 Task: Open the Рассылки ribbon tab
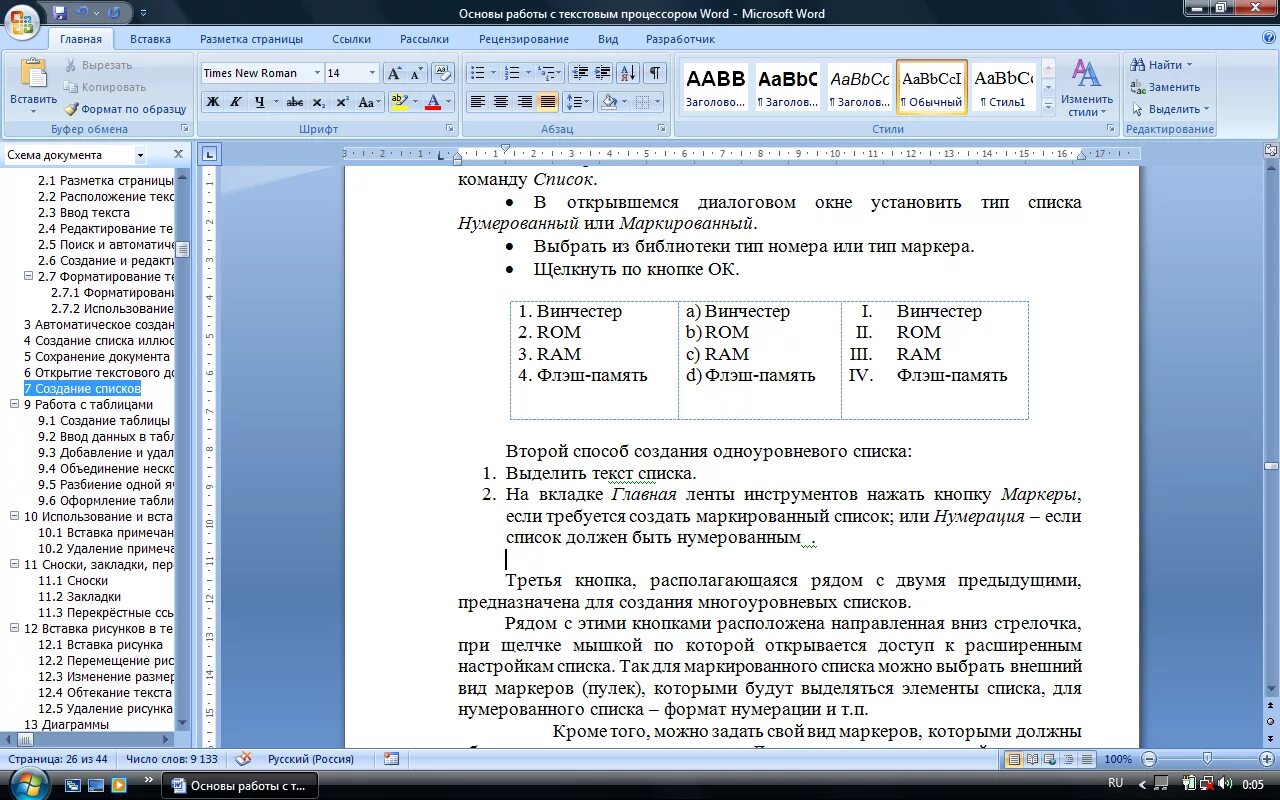pos(424,39)
